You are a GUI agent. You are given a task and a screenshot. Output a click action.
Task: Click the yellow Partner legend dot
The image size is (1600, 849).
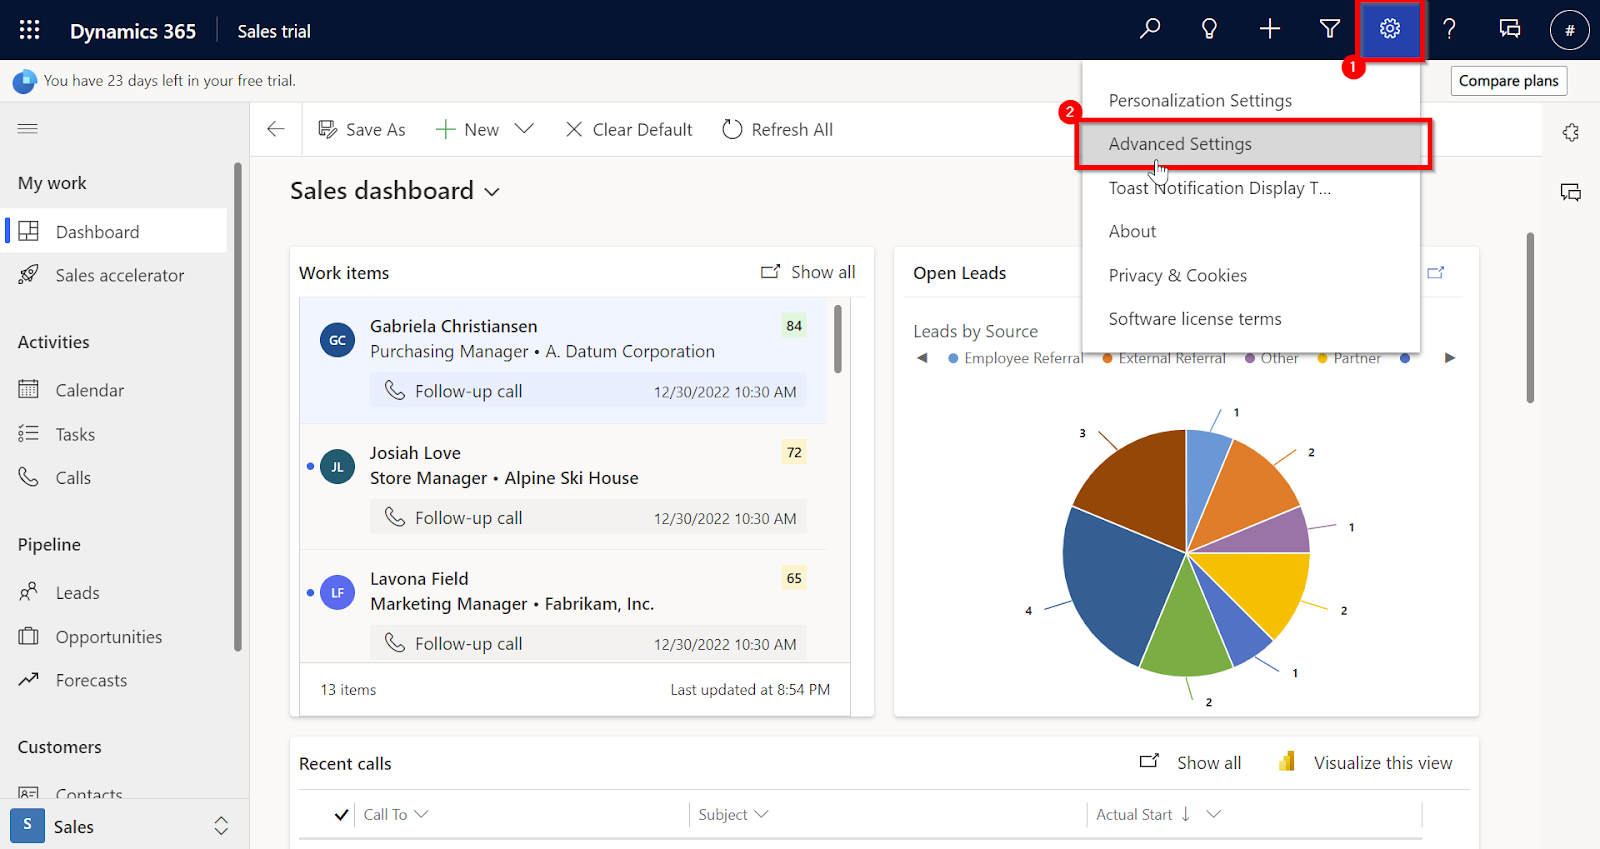(1323, 358)
